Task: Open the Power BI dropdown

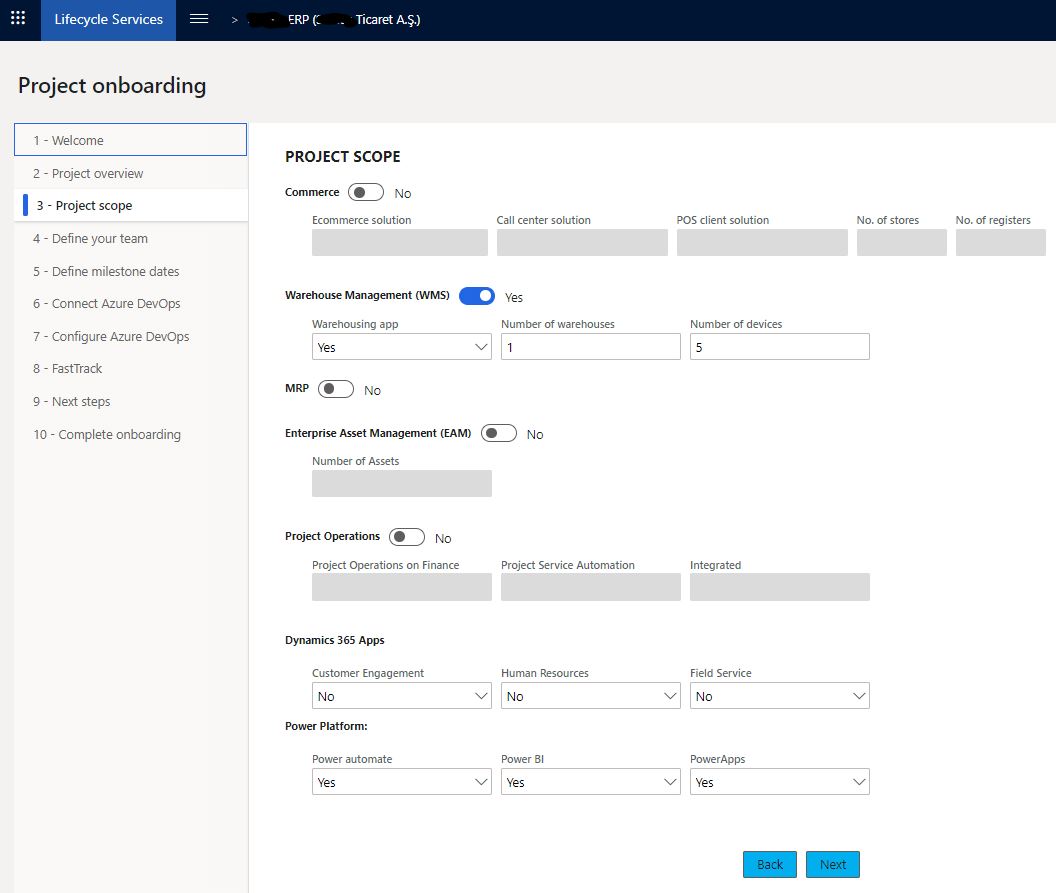Action: pyautogui.click(x=591, y=782)
